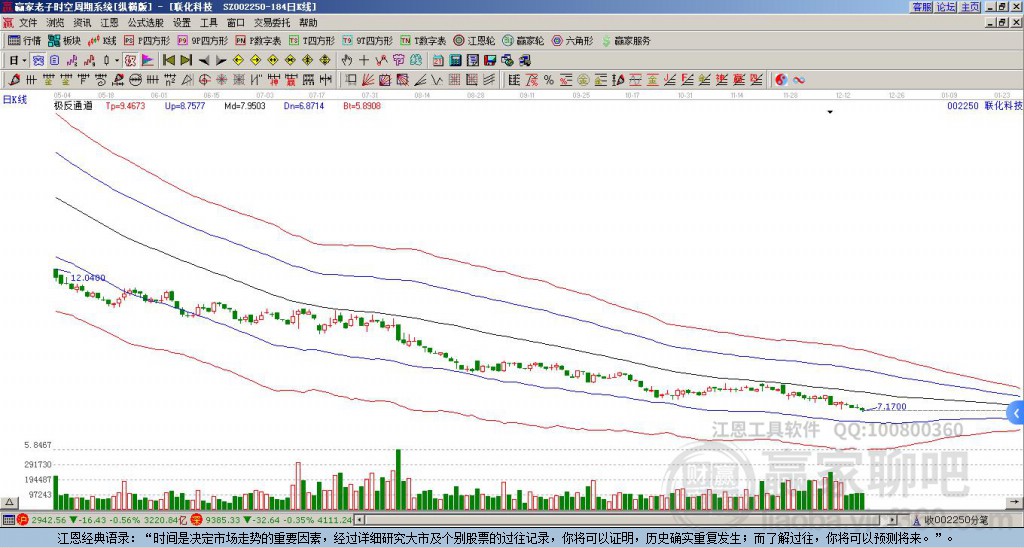Expand the 日 period dropdown
This screenshot has height=548, width=1024.
[18, 60]
